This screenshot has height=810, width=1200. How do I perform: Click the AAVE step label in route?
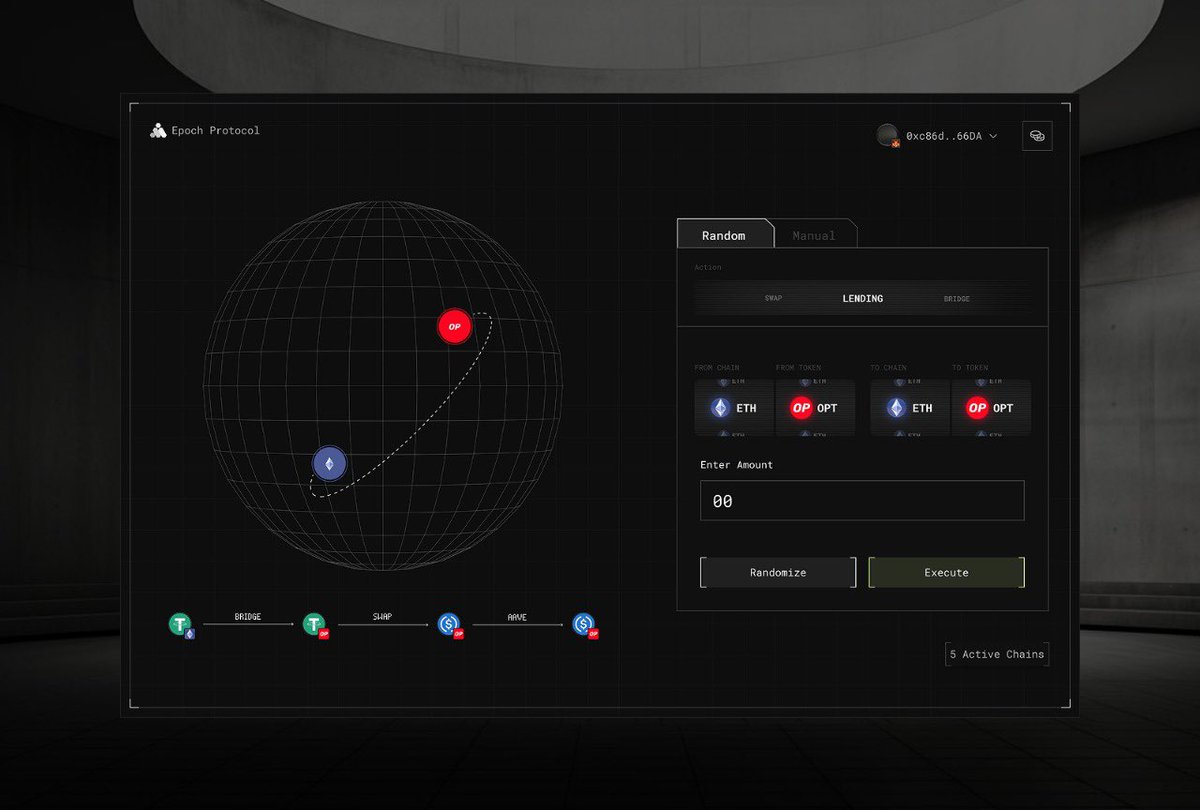(517, 617)
